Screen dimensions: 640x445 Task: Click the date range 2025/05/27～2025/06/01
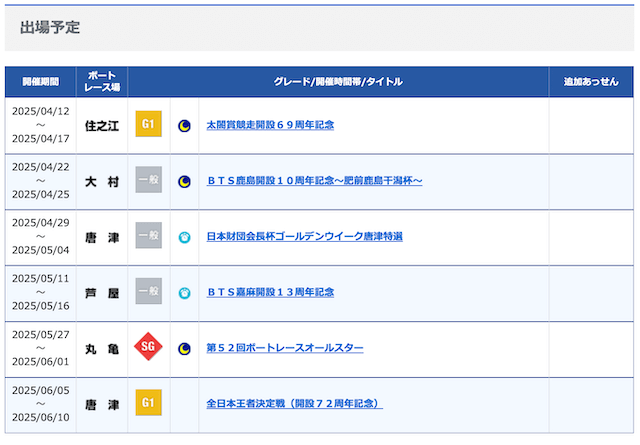point(40,348)
